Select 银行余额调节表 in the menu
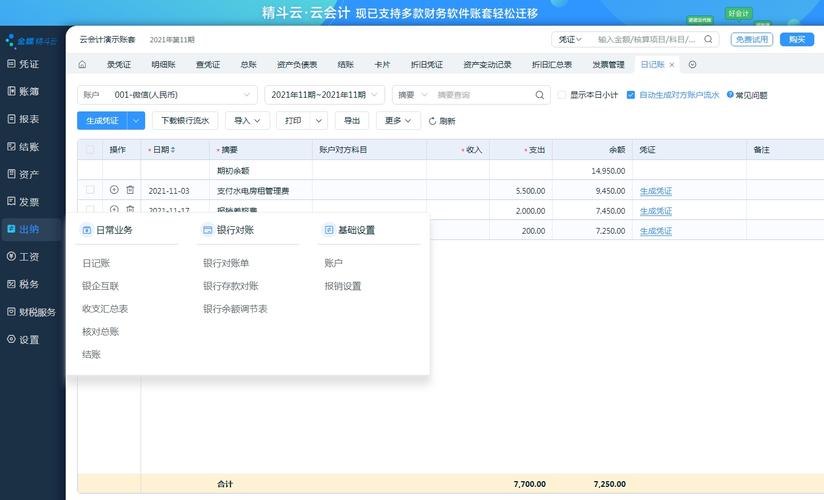The width and height of the screenshot is (824, 500). (235, 309)
